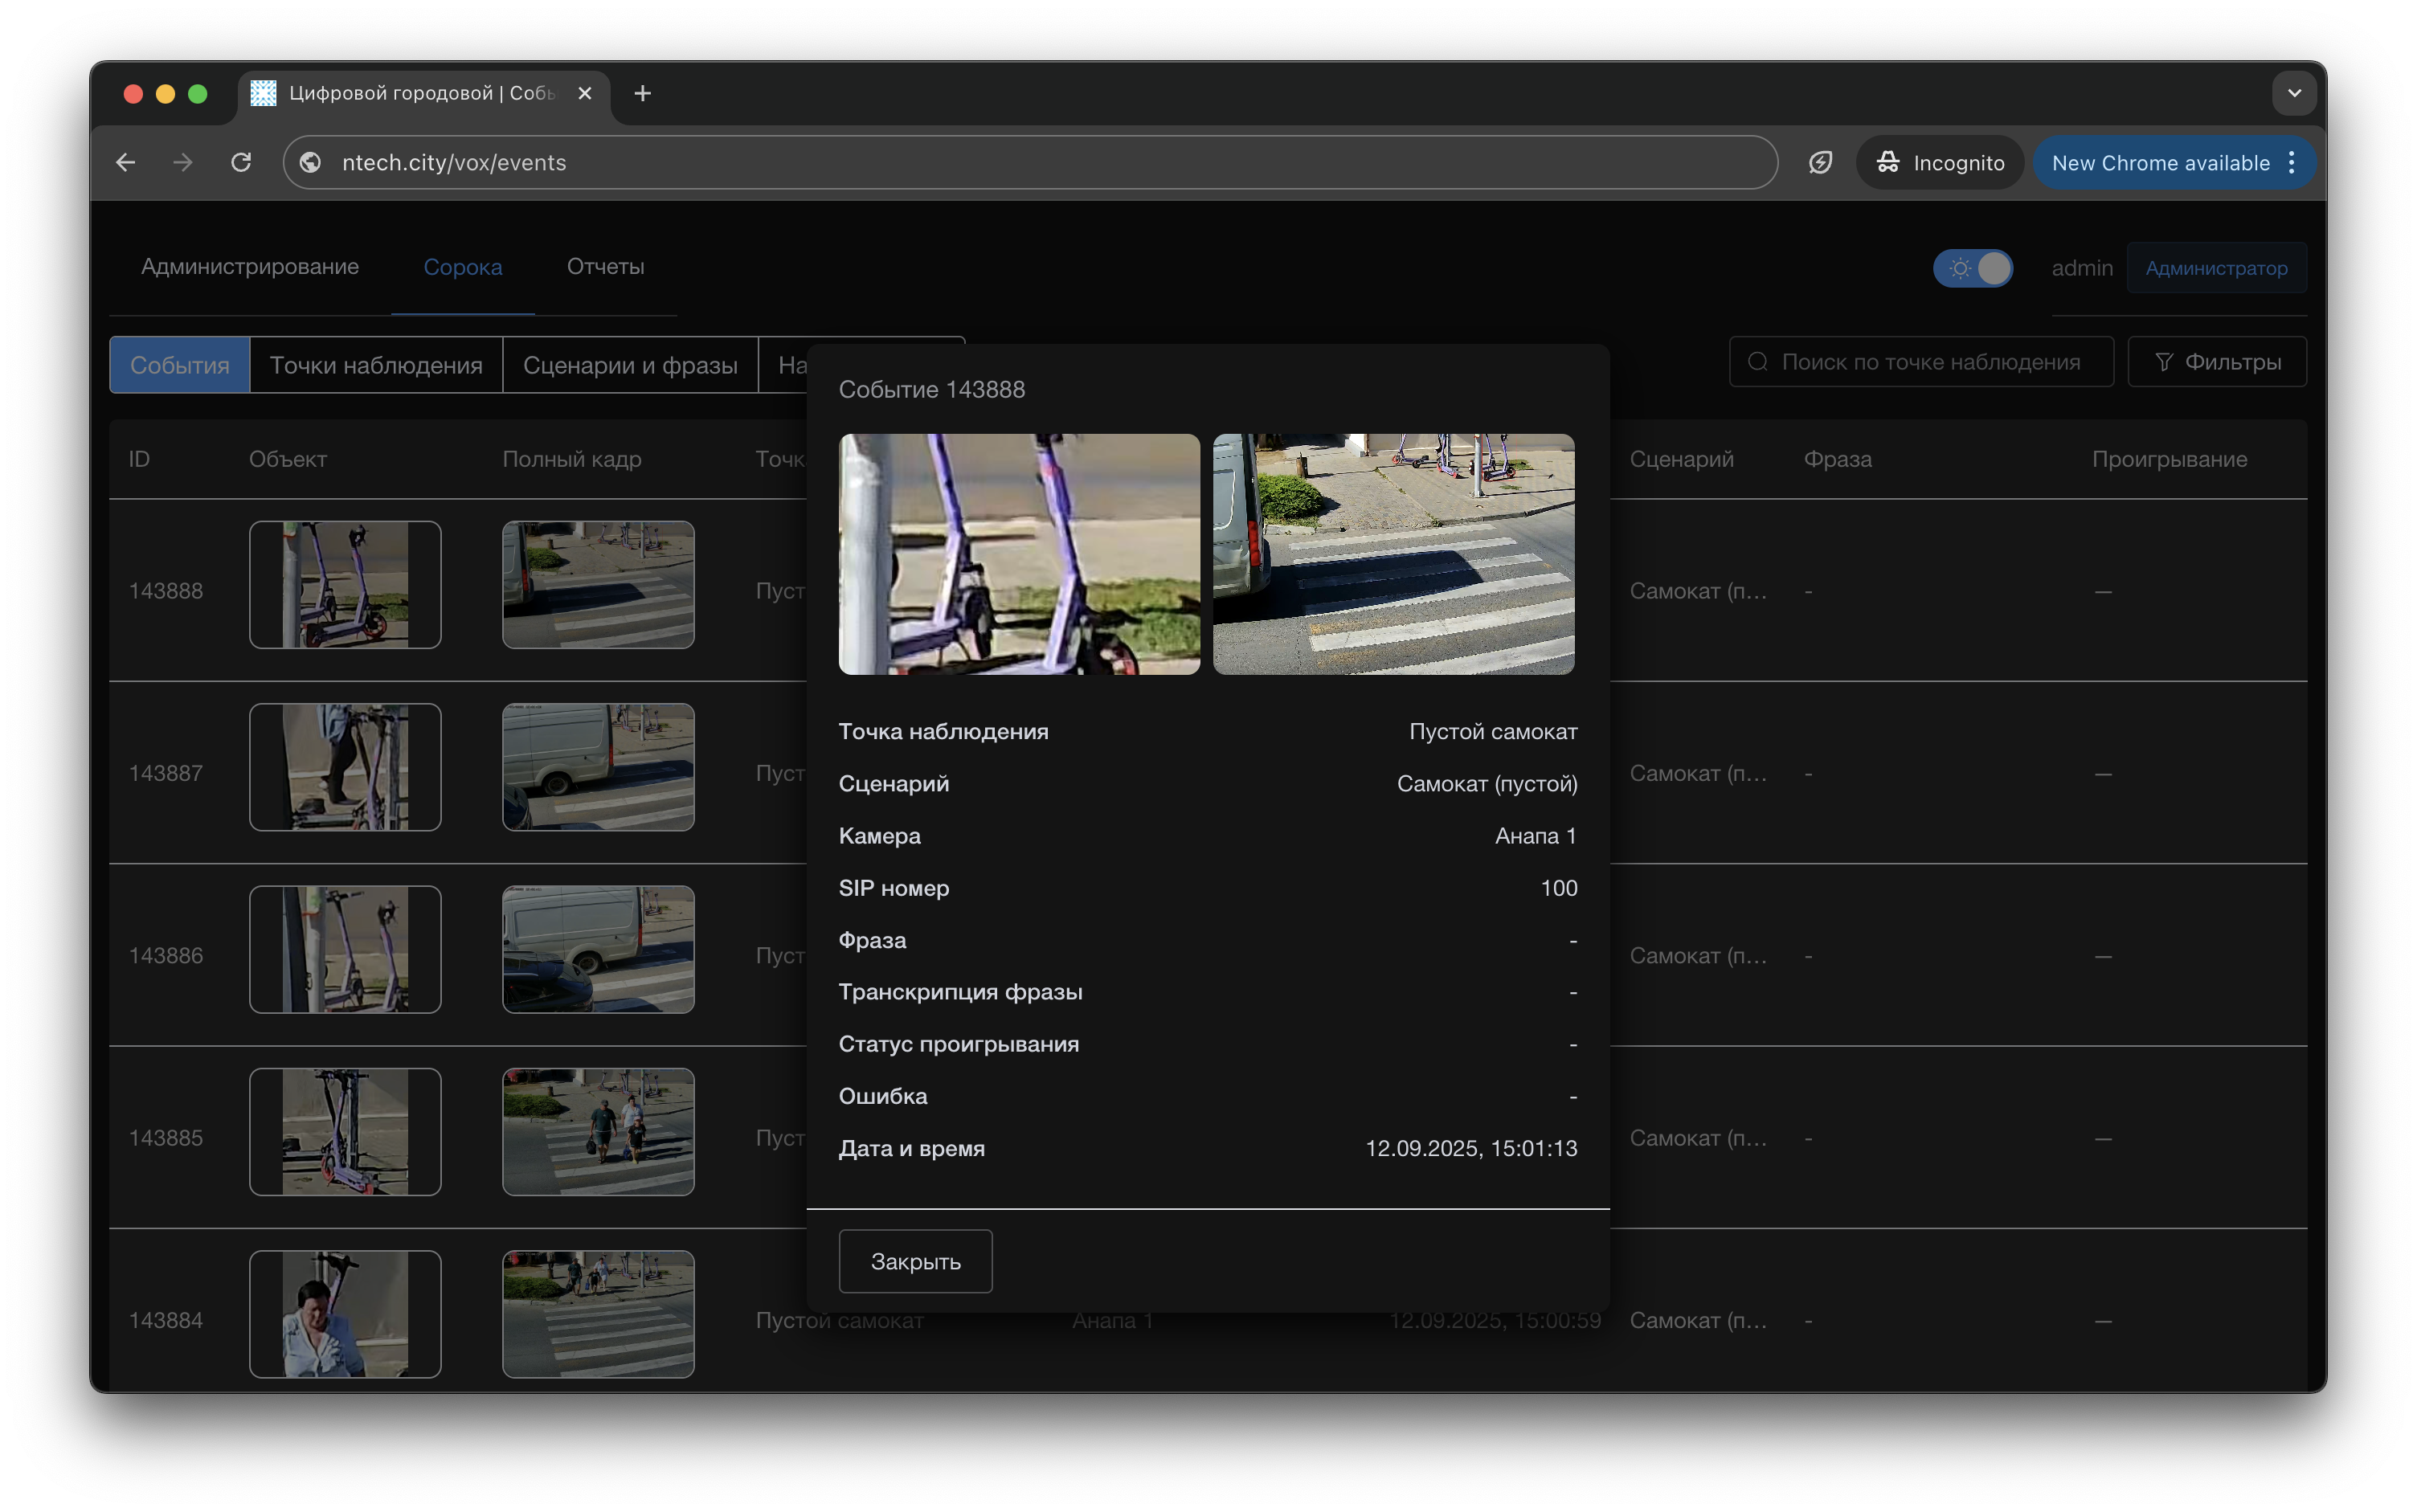Viewport: 2417px width, 1512px height.
Task: Click the object thumbnail of event 143885
Action: coord(345,1132)
